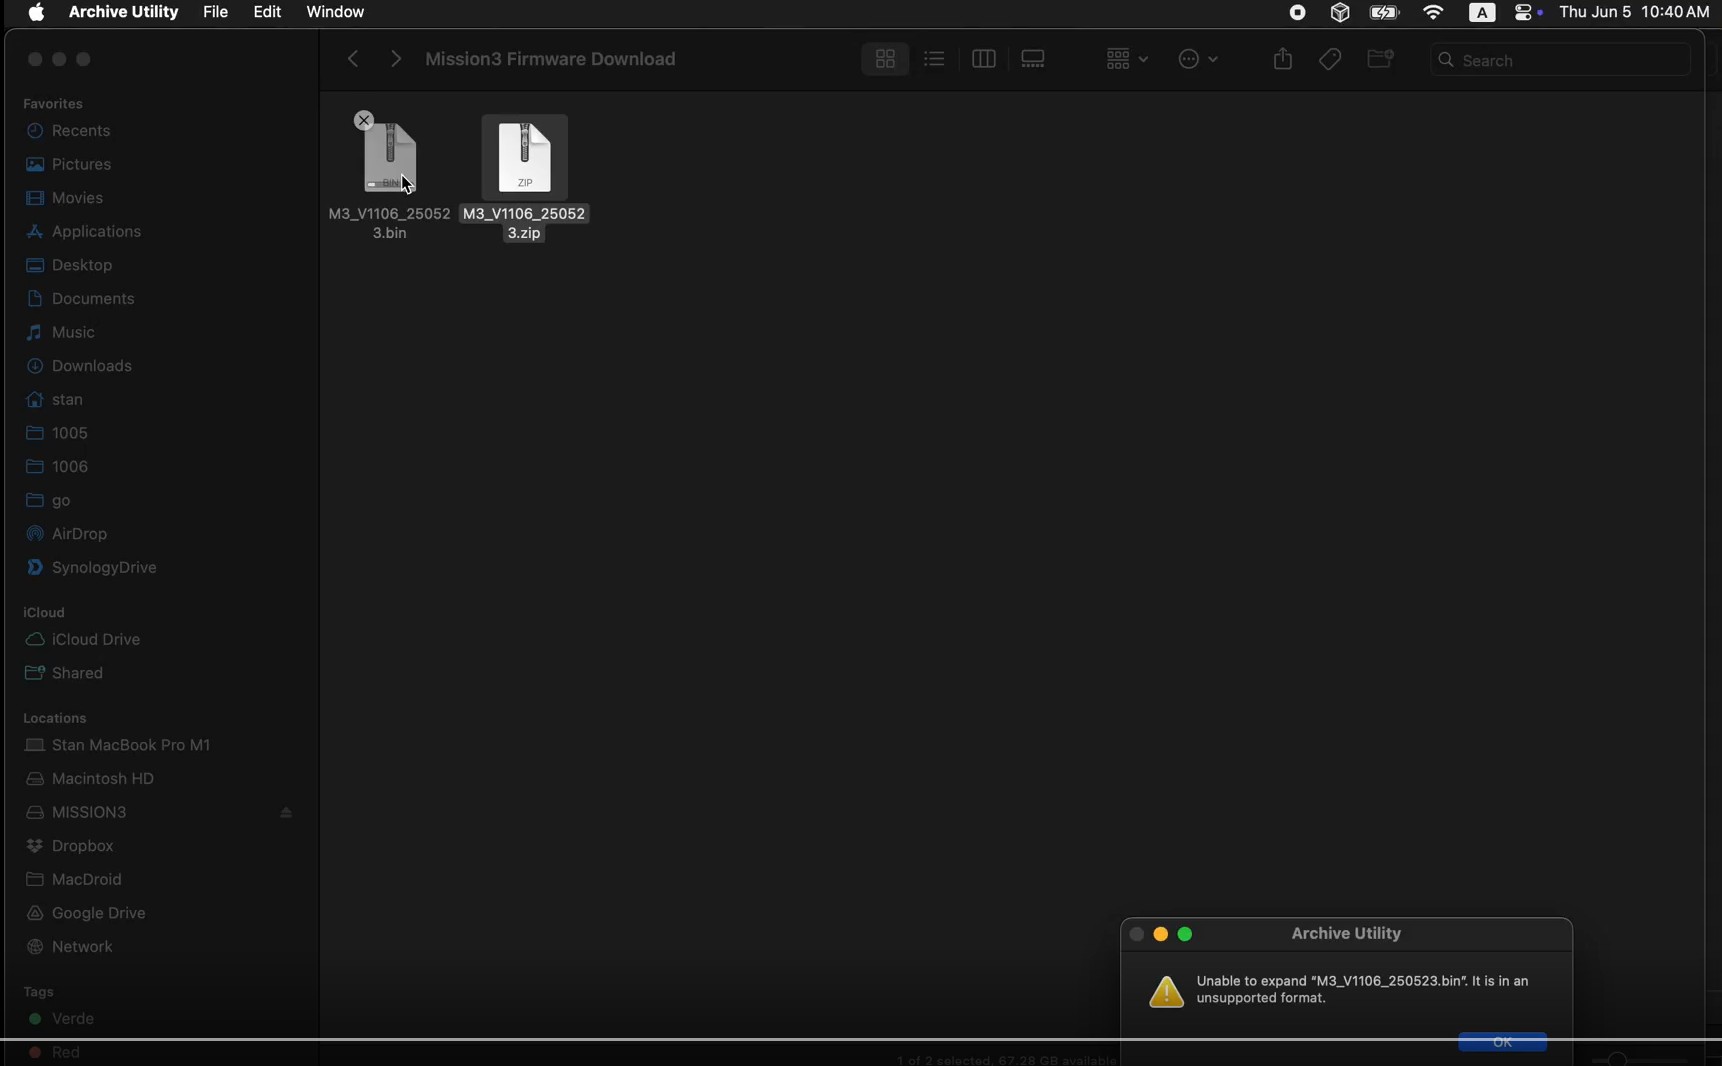Open the File menu
Screen dimensions: 1722x1066
tap(215, 13)
